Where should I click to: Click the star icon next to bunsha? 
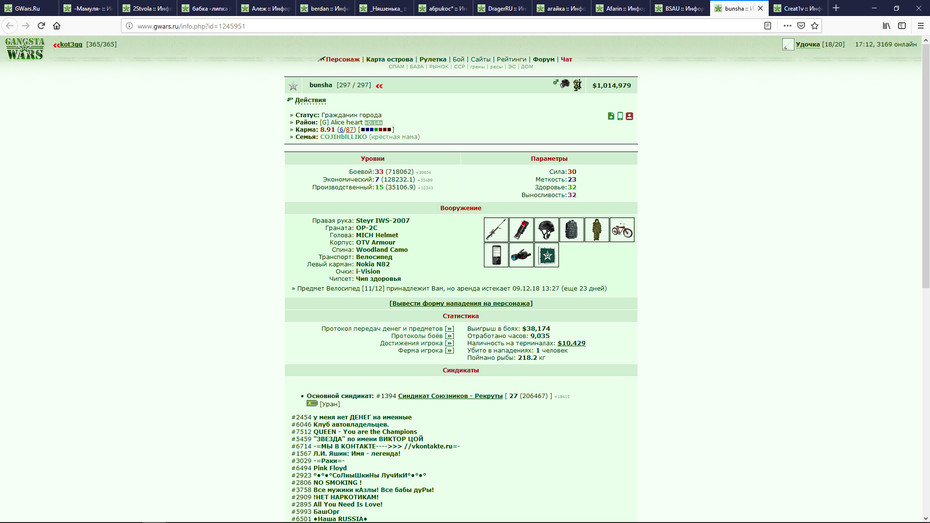click(x=293, y=86)
